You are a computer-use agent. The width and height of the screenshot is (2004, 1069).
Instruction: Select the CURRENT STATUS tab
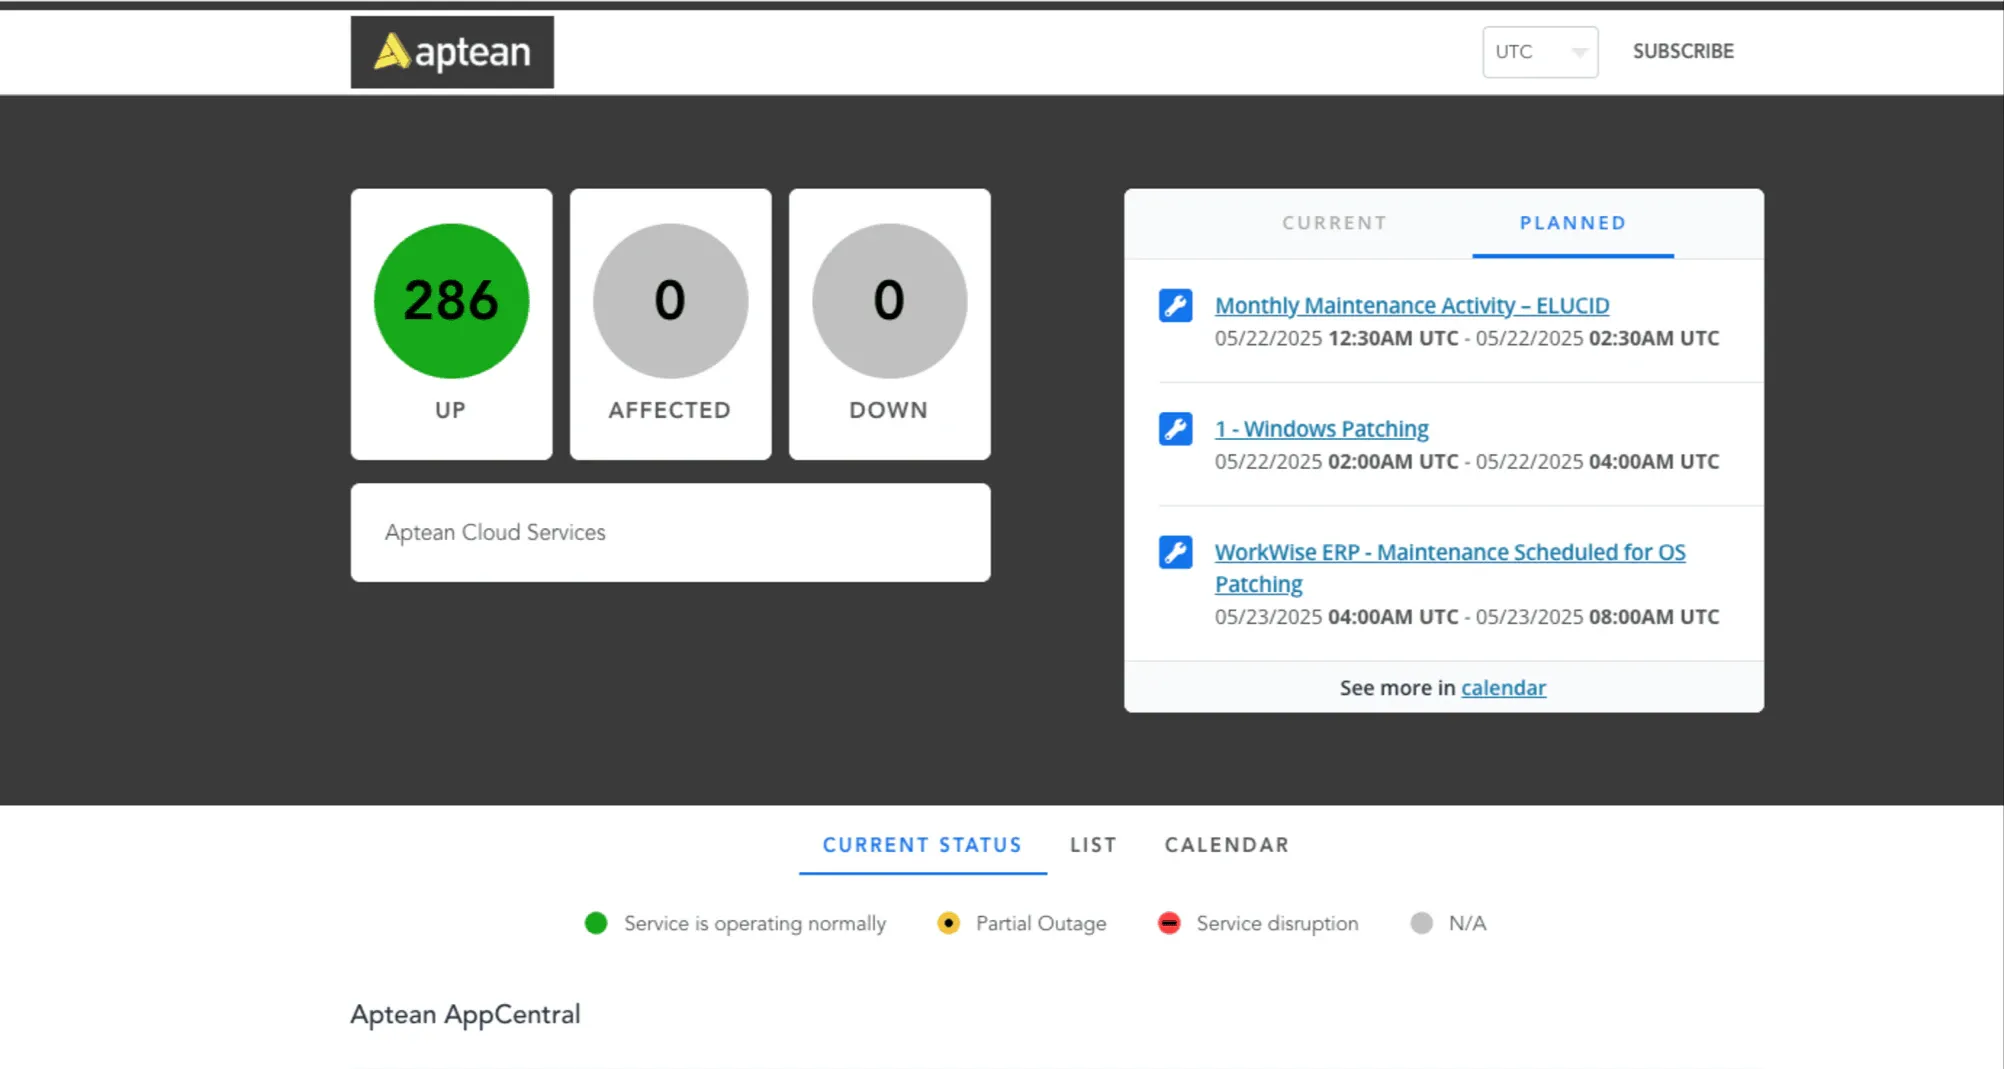point(922,845)
